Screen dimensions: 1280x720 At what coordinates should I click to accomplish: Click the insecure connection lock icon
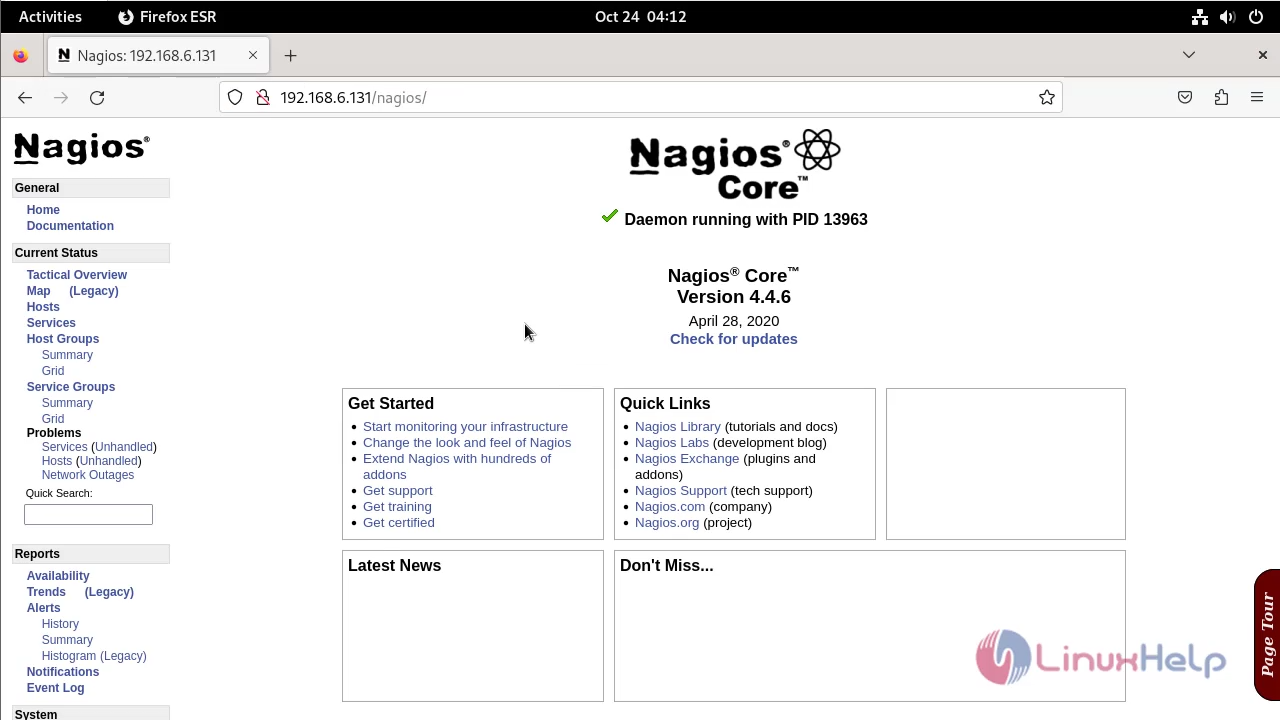263,97
